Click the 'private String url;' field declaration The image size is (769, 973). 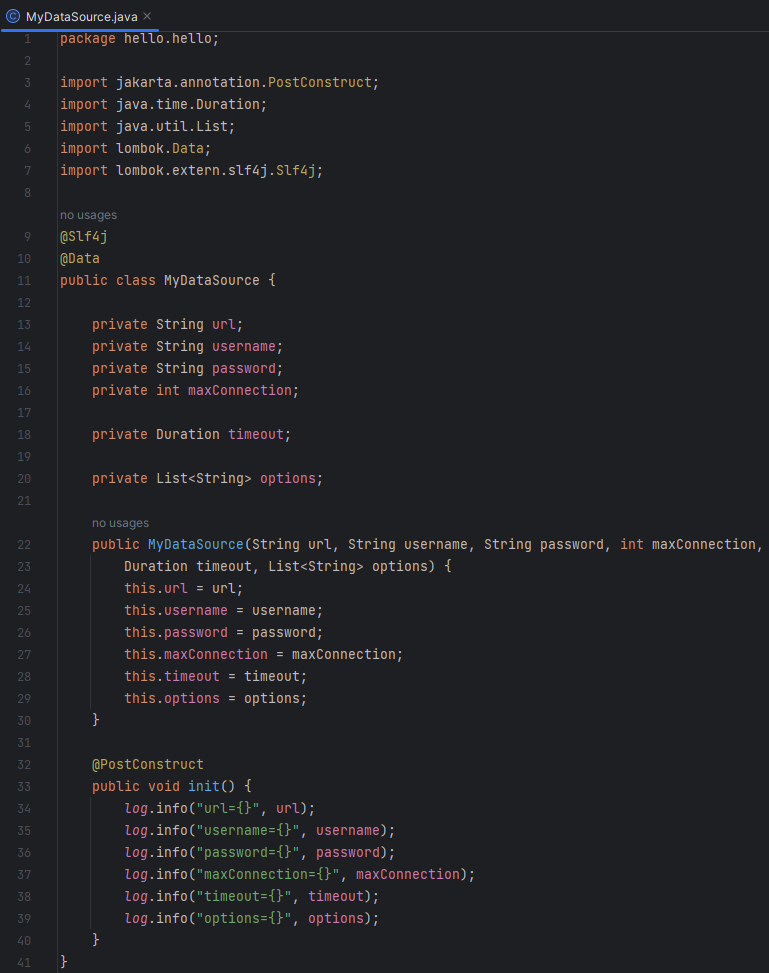tap(168, 325)
